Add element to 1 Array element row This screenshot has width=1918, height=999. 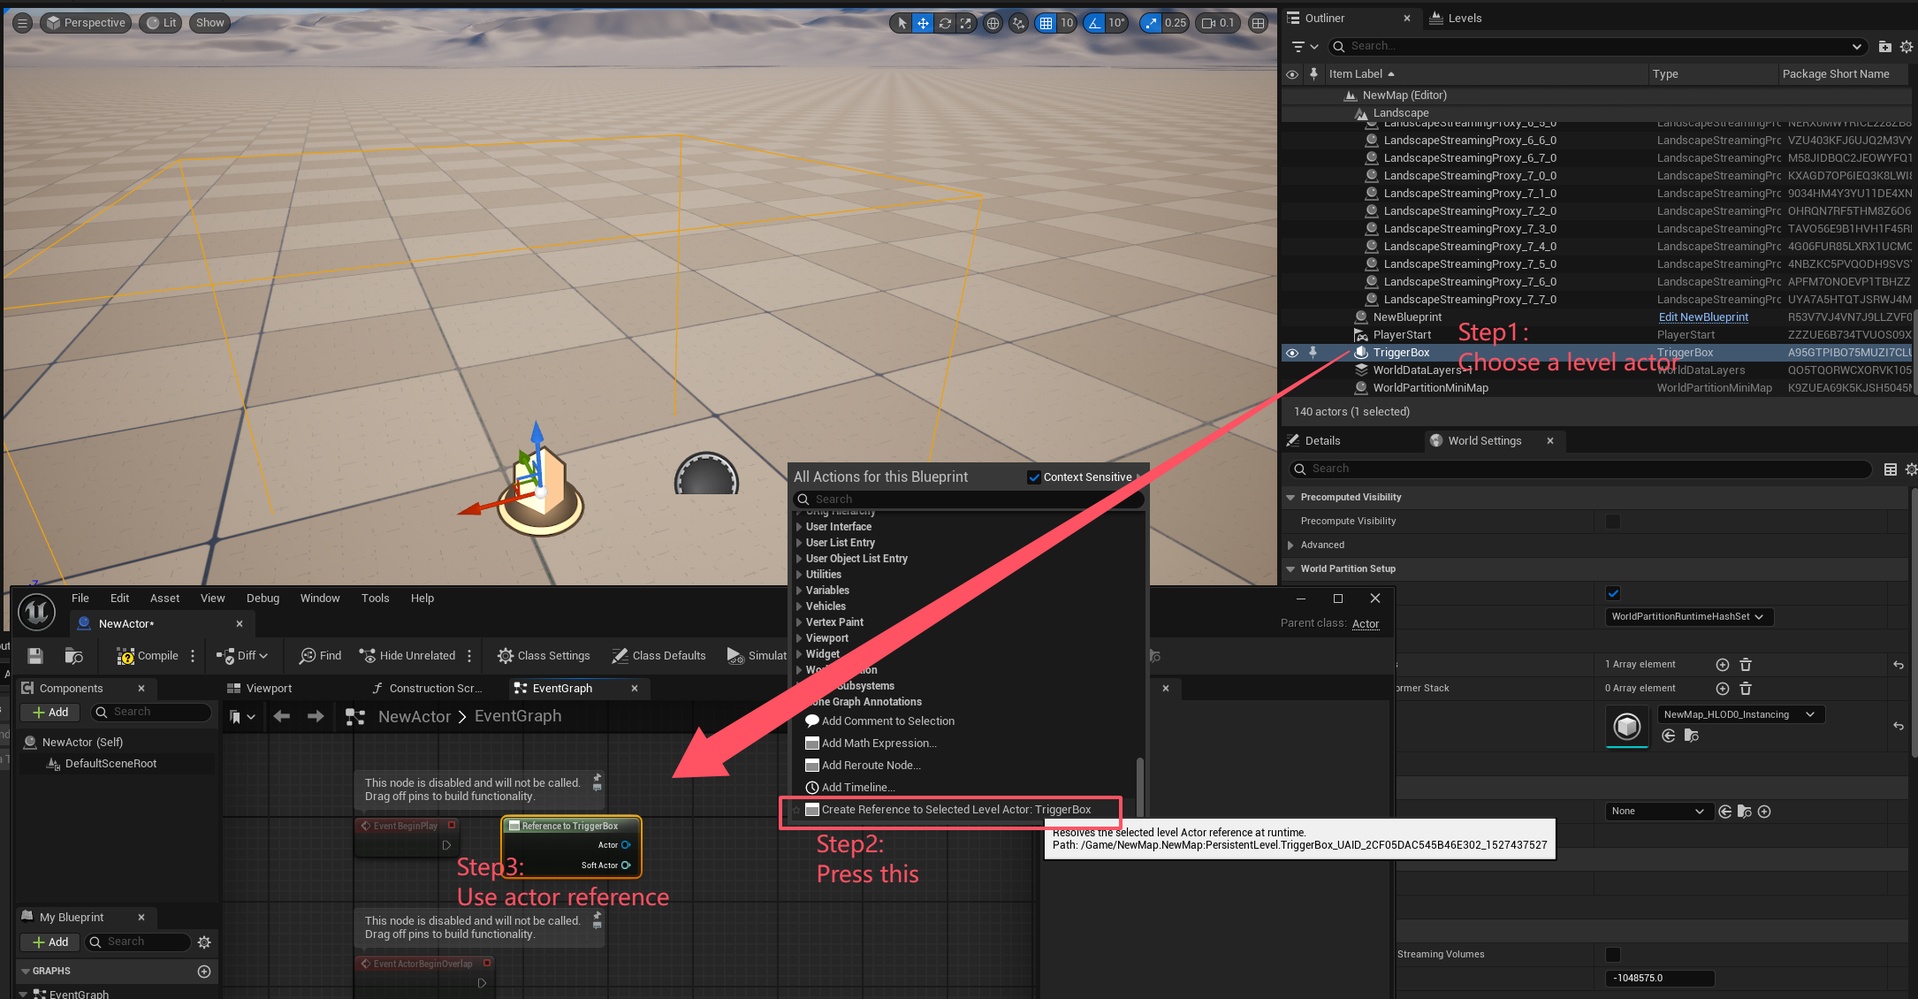[x=1722, y=664]
